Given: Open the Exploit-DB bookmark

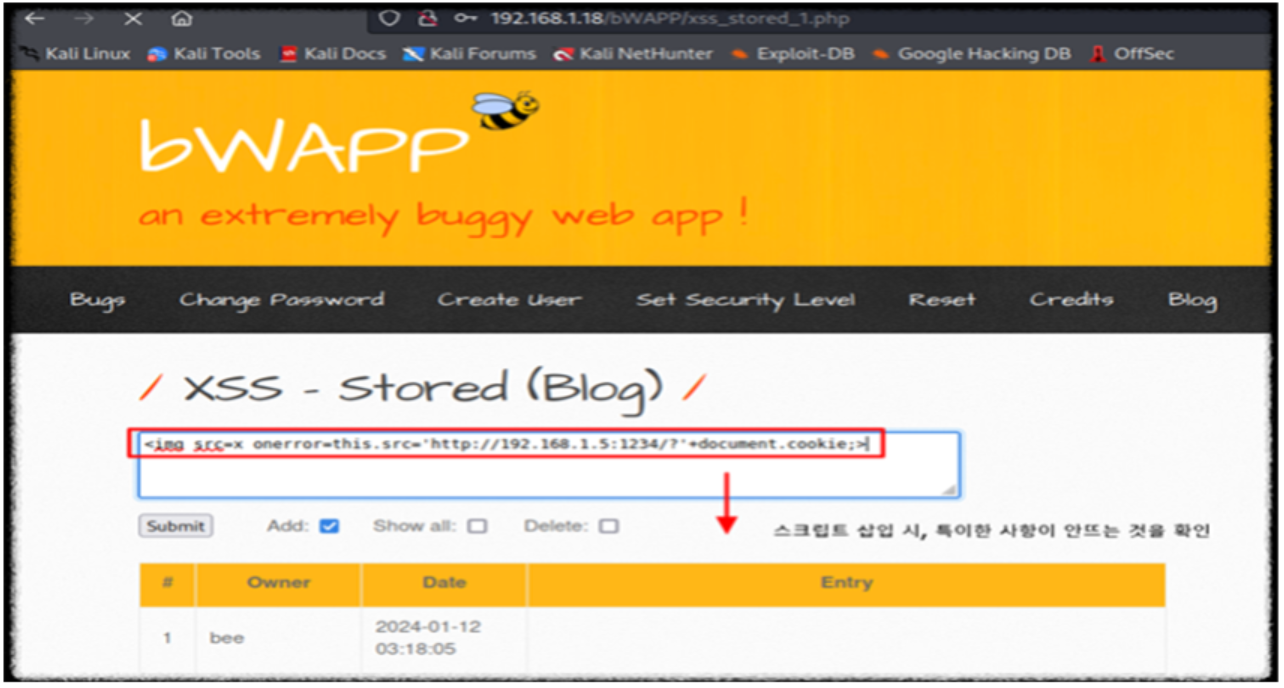Looking at the screenshot, I should tap(793, 54).
